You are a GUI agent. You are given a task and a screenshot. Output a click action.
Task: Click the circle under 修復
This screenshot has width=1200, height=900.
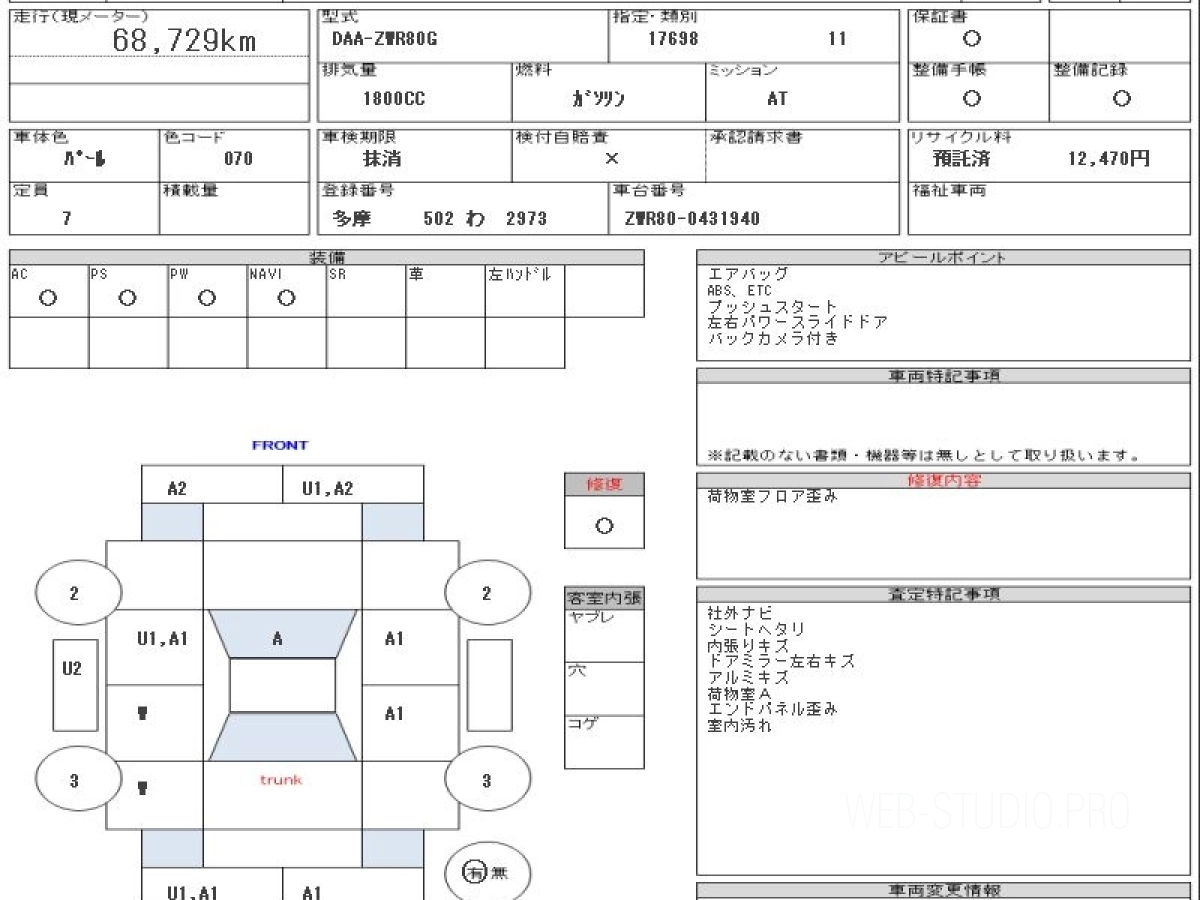coord(604,526)
